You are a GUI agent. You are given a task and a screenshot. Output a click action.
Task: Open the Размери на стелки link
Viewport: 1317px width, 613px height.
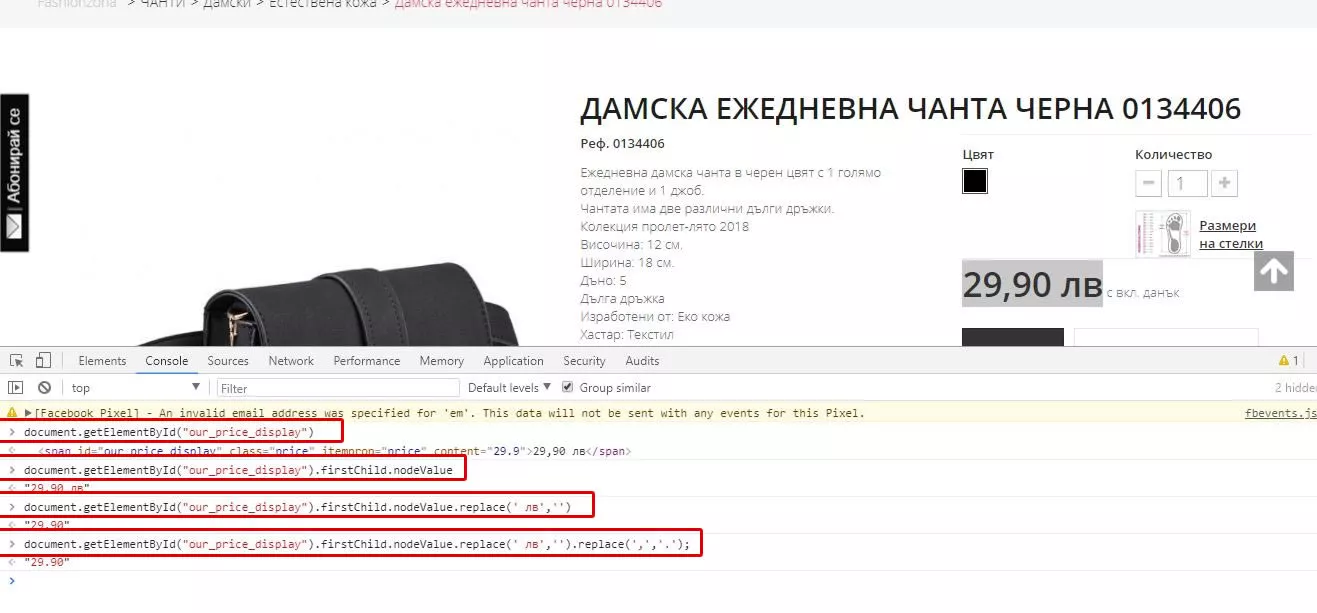[x=1231, y=234]
